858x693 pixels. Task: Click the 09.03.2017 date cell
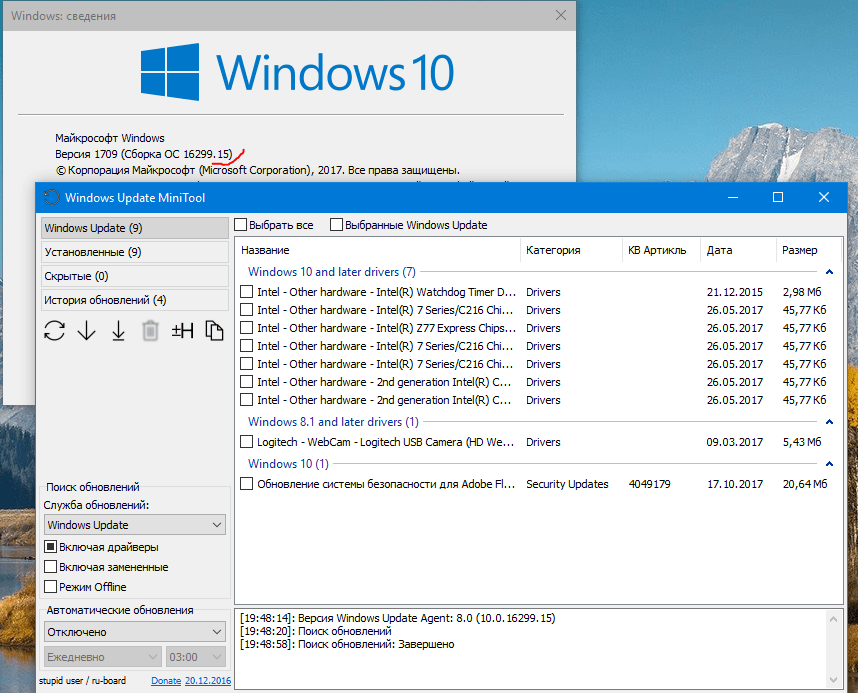tap(734, 442)
